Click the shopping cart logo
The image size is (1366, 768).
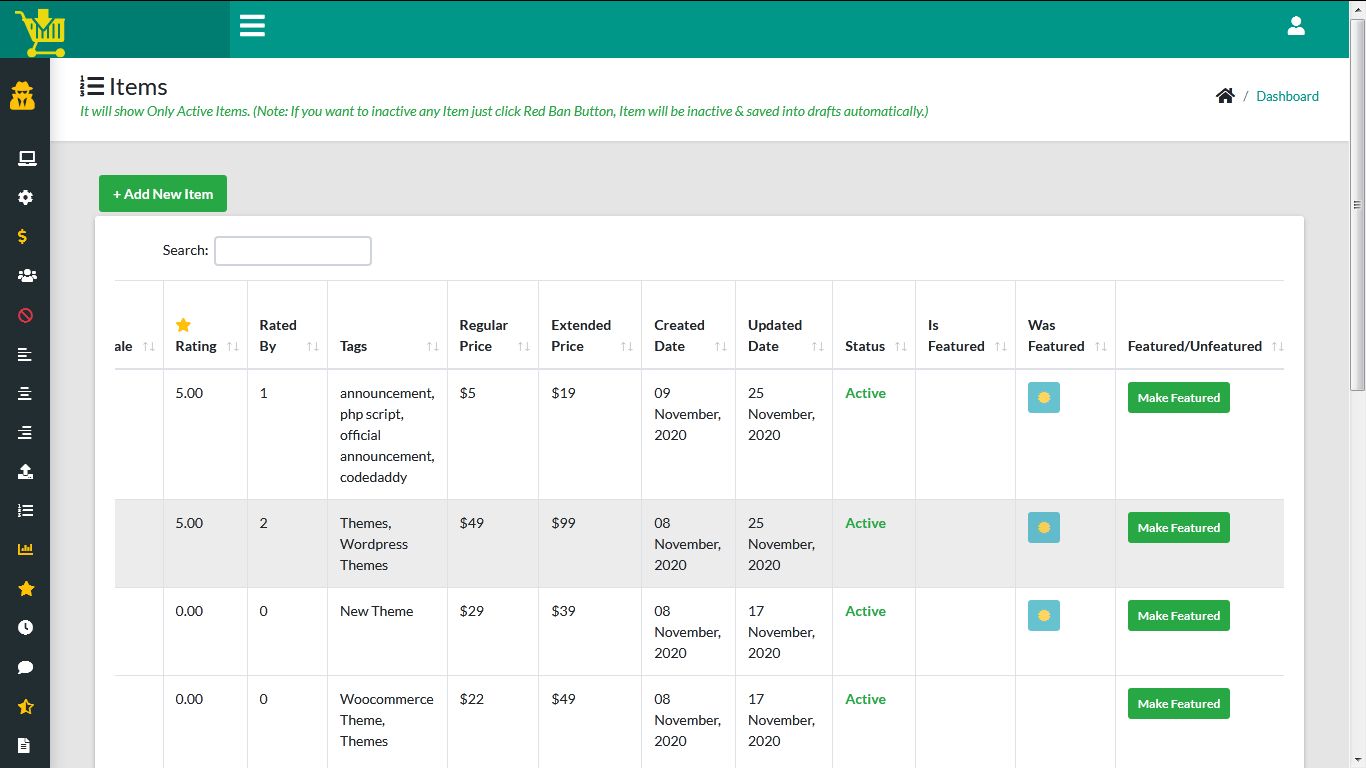tap(40, 32)
